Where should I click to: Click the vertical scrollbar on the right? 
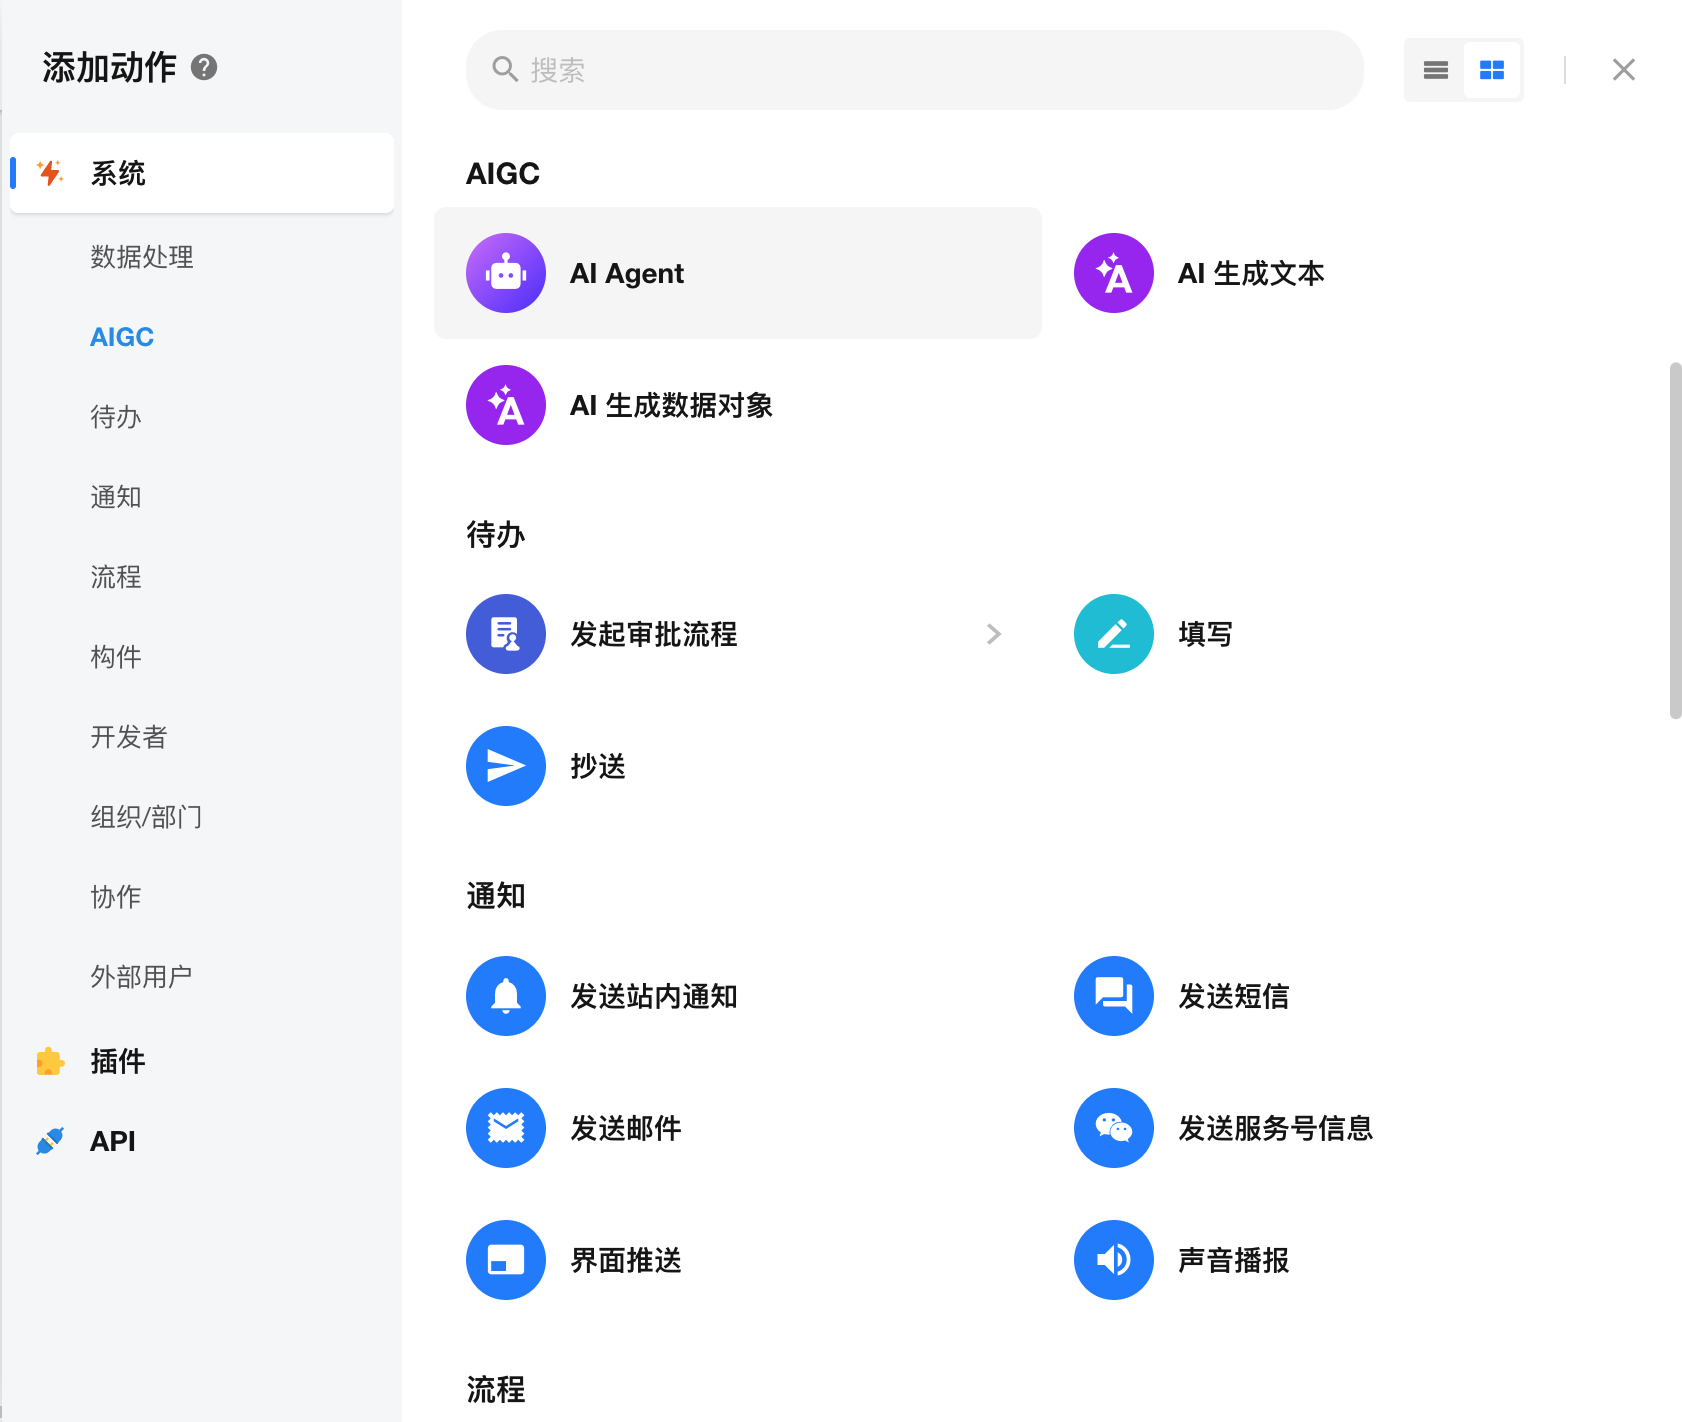[x=1675, y=540]
